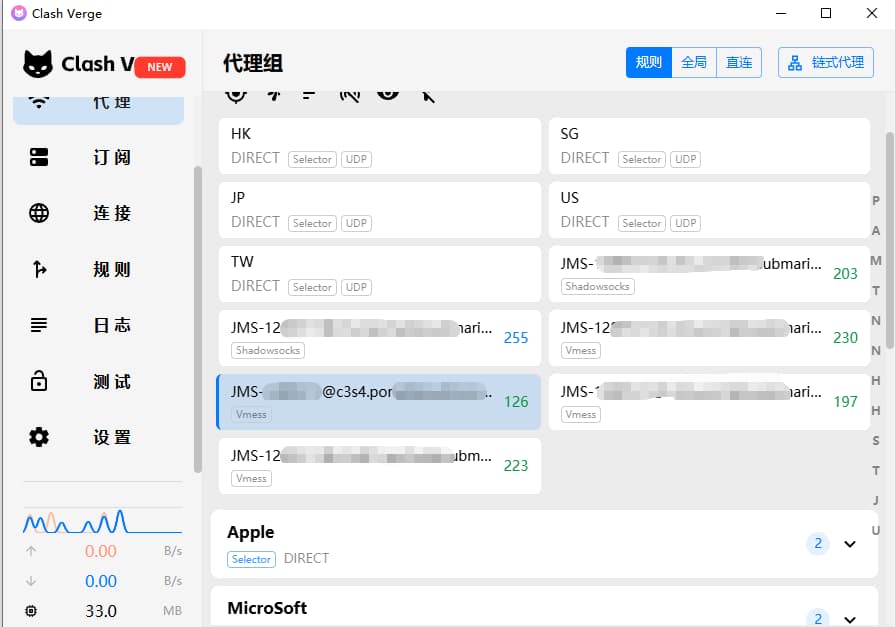Open the 连接 connections page
This screenshot has height=627, width=895.
(98, 213)
